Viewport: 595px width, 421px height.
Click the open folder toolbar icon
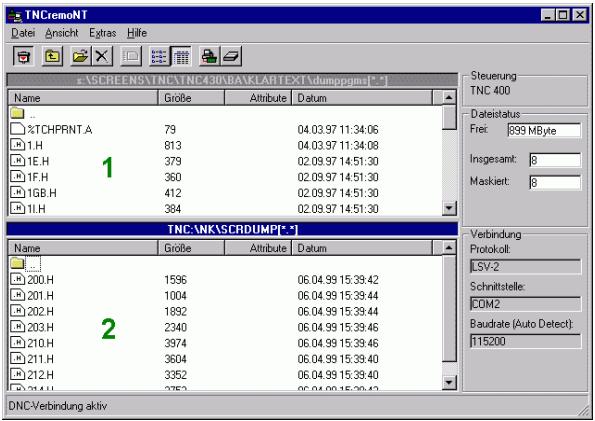pyautogui.click(x=80, y=57)
